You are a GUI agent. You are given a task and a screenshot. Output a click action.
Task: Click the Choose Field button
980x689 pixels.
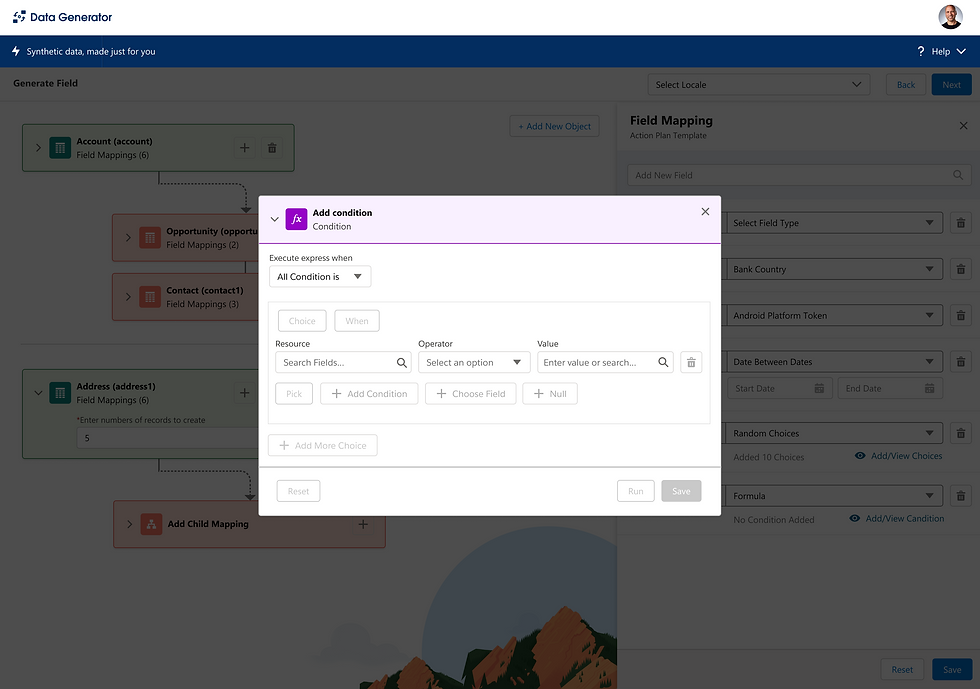[471, 393]
